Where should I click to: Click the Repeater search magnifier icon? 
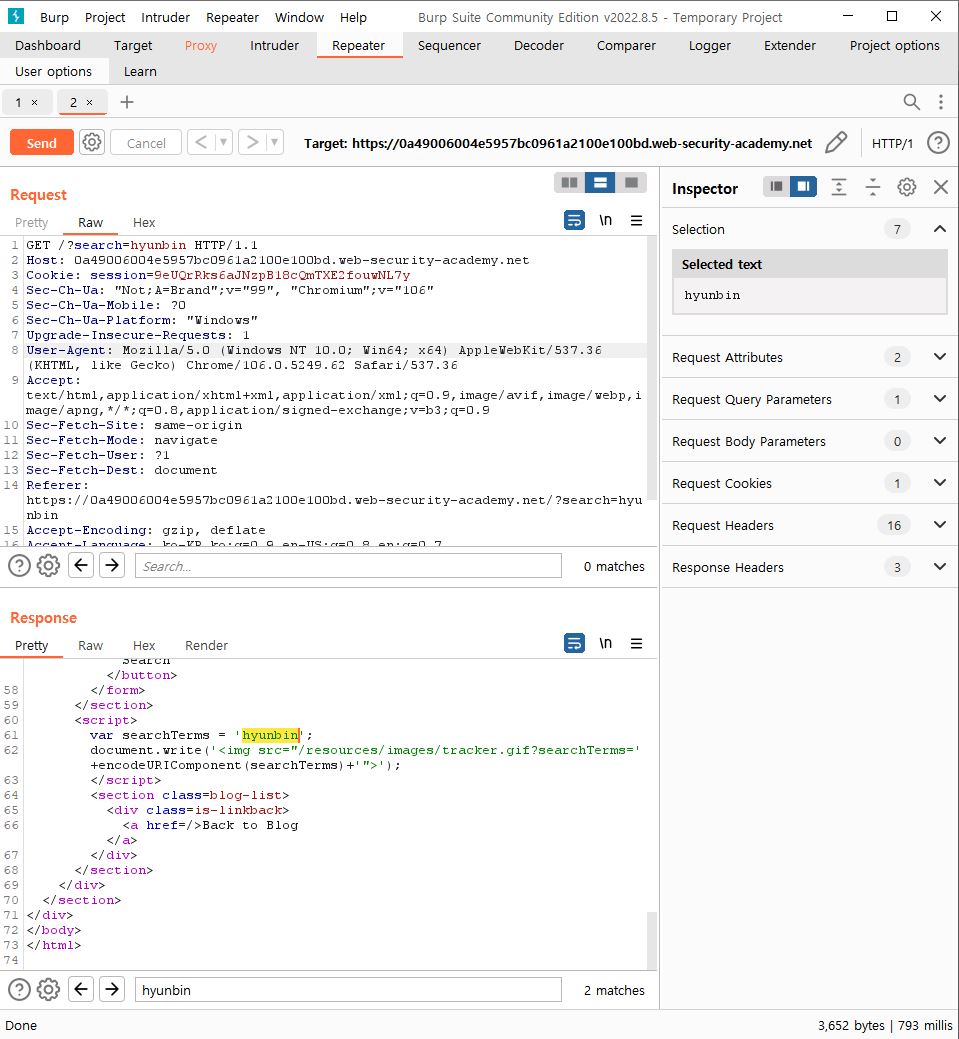pos(911,102)
